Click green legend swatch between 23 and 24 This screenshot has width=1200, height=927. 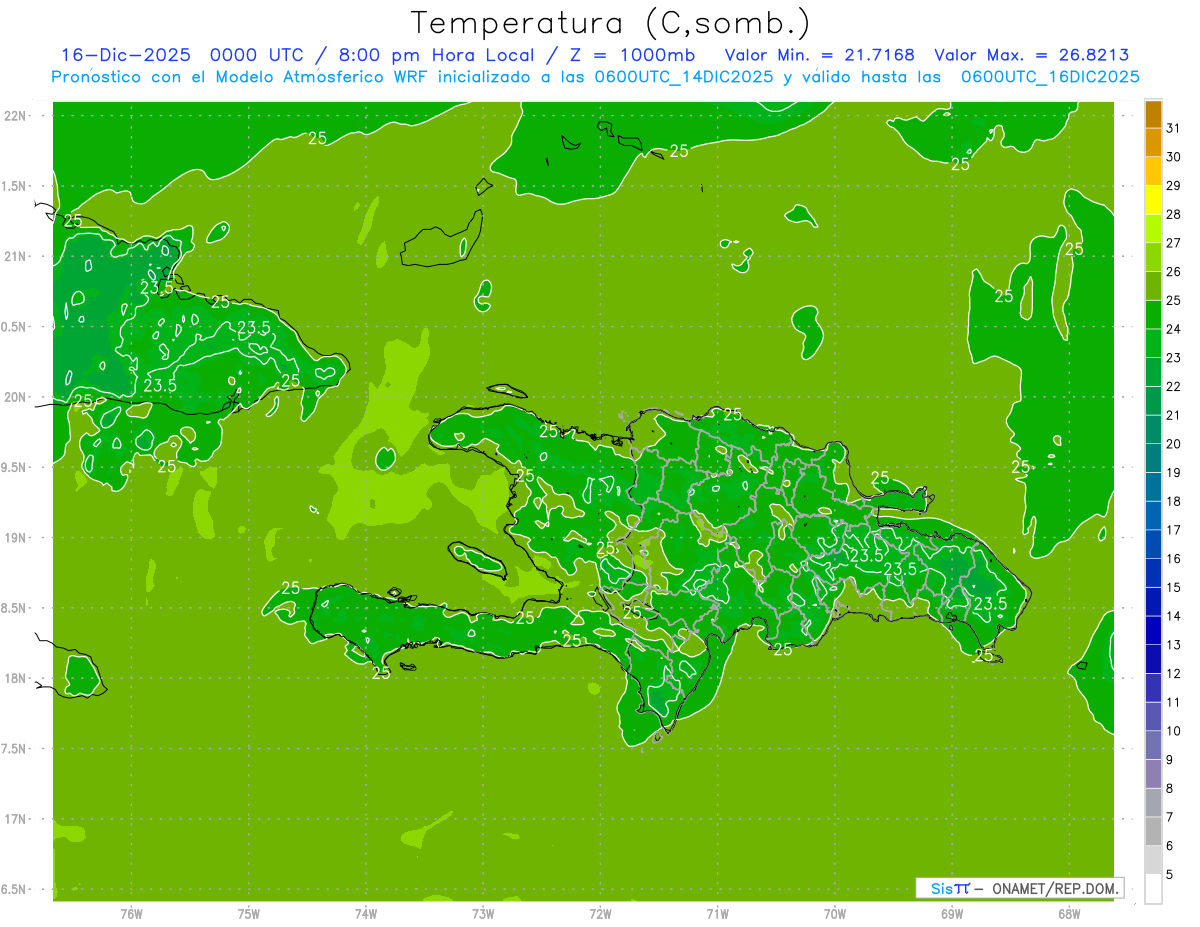[x=1153, y=344]
